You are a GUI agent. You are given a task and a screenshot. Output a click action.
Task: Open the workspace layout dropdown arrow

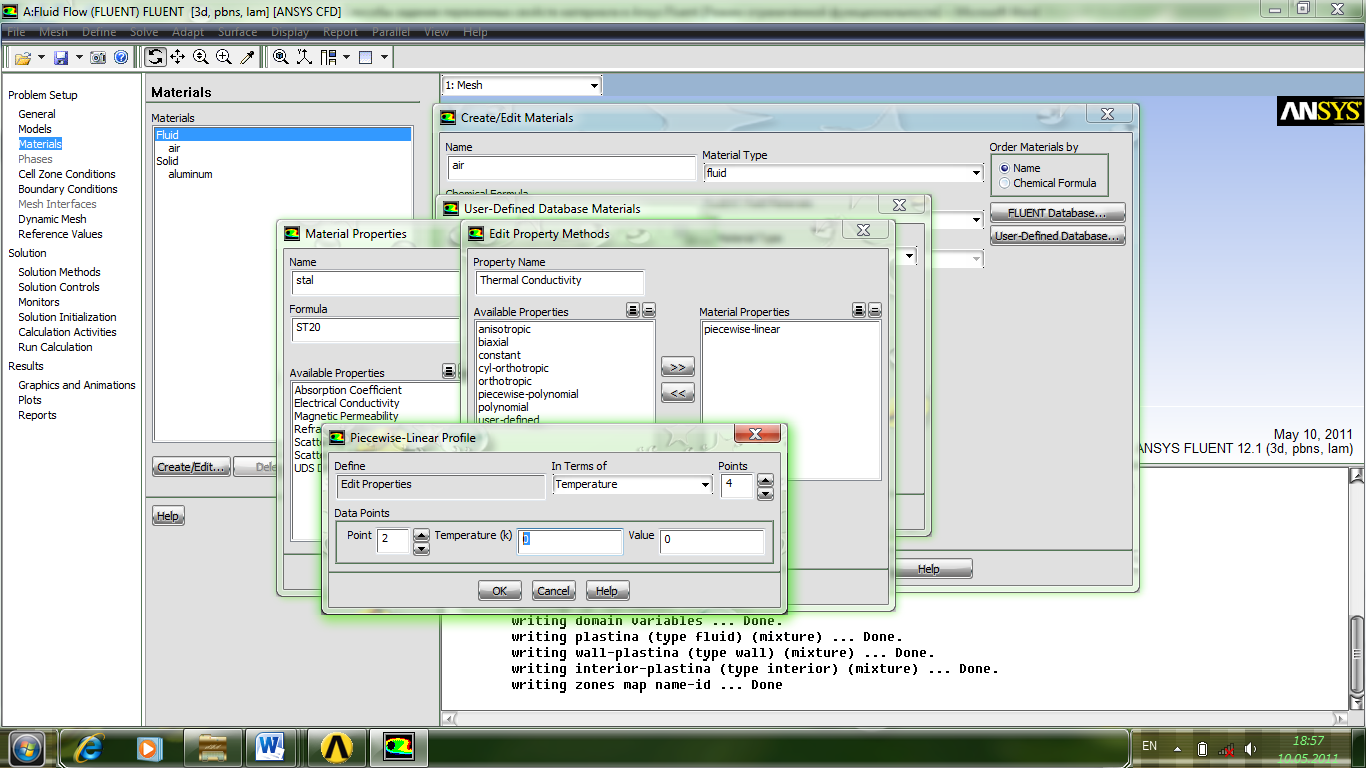347,58
